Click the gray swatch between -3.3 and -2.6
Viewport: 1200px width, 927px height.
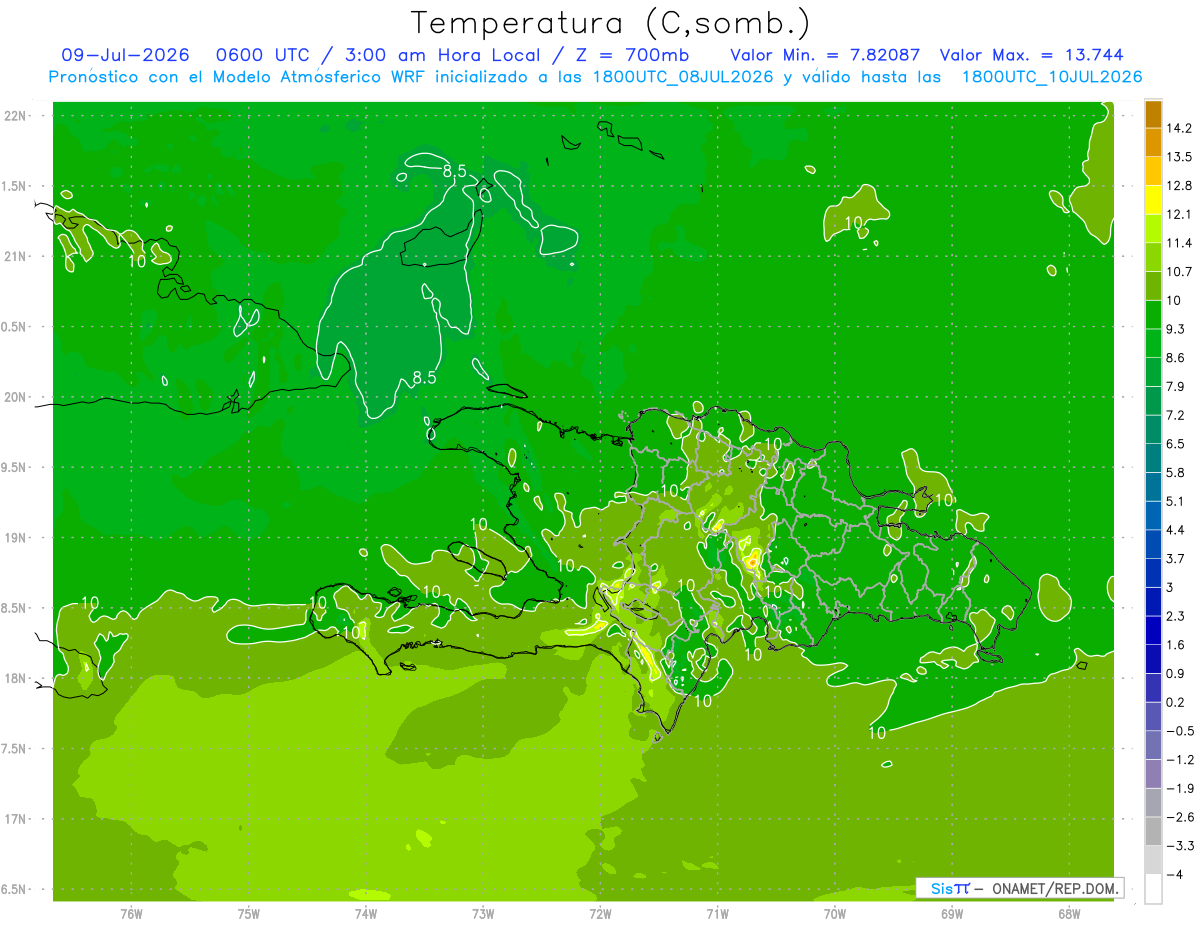1153,832
